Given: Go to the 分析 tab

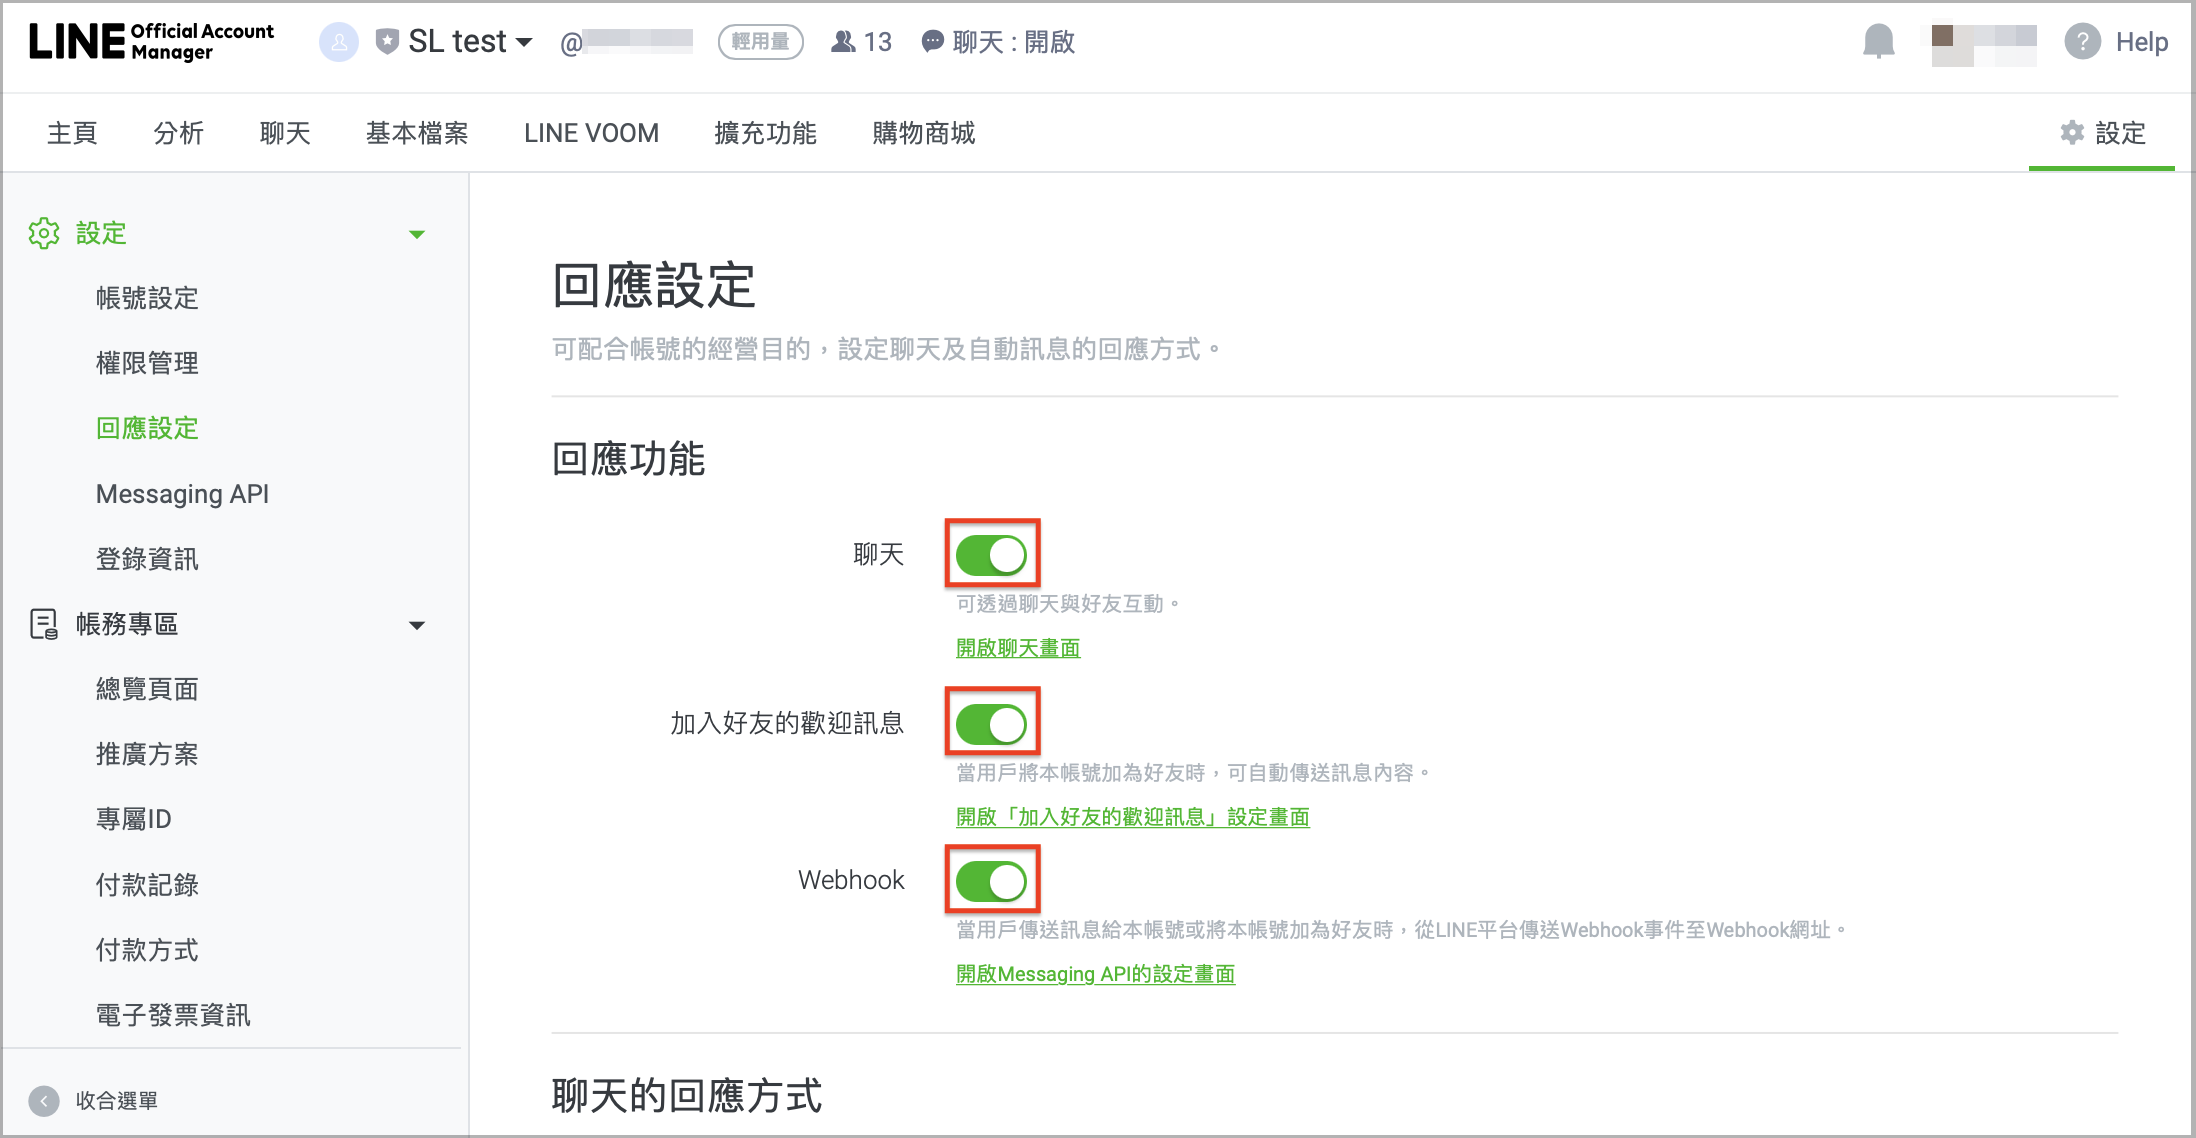Looking at the screenshot, I should 179,133.
